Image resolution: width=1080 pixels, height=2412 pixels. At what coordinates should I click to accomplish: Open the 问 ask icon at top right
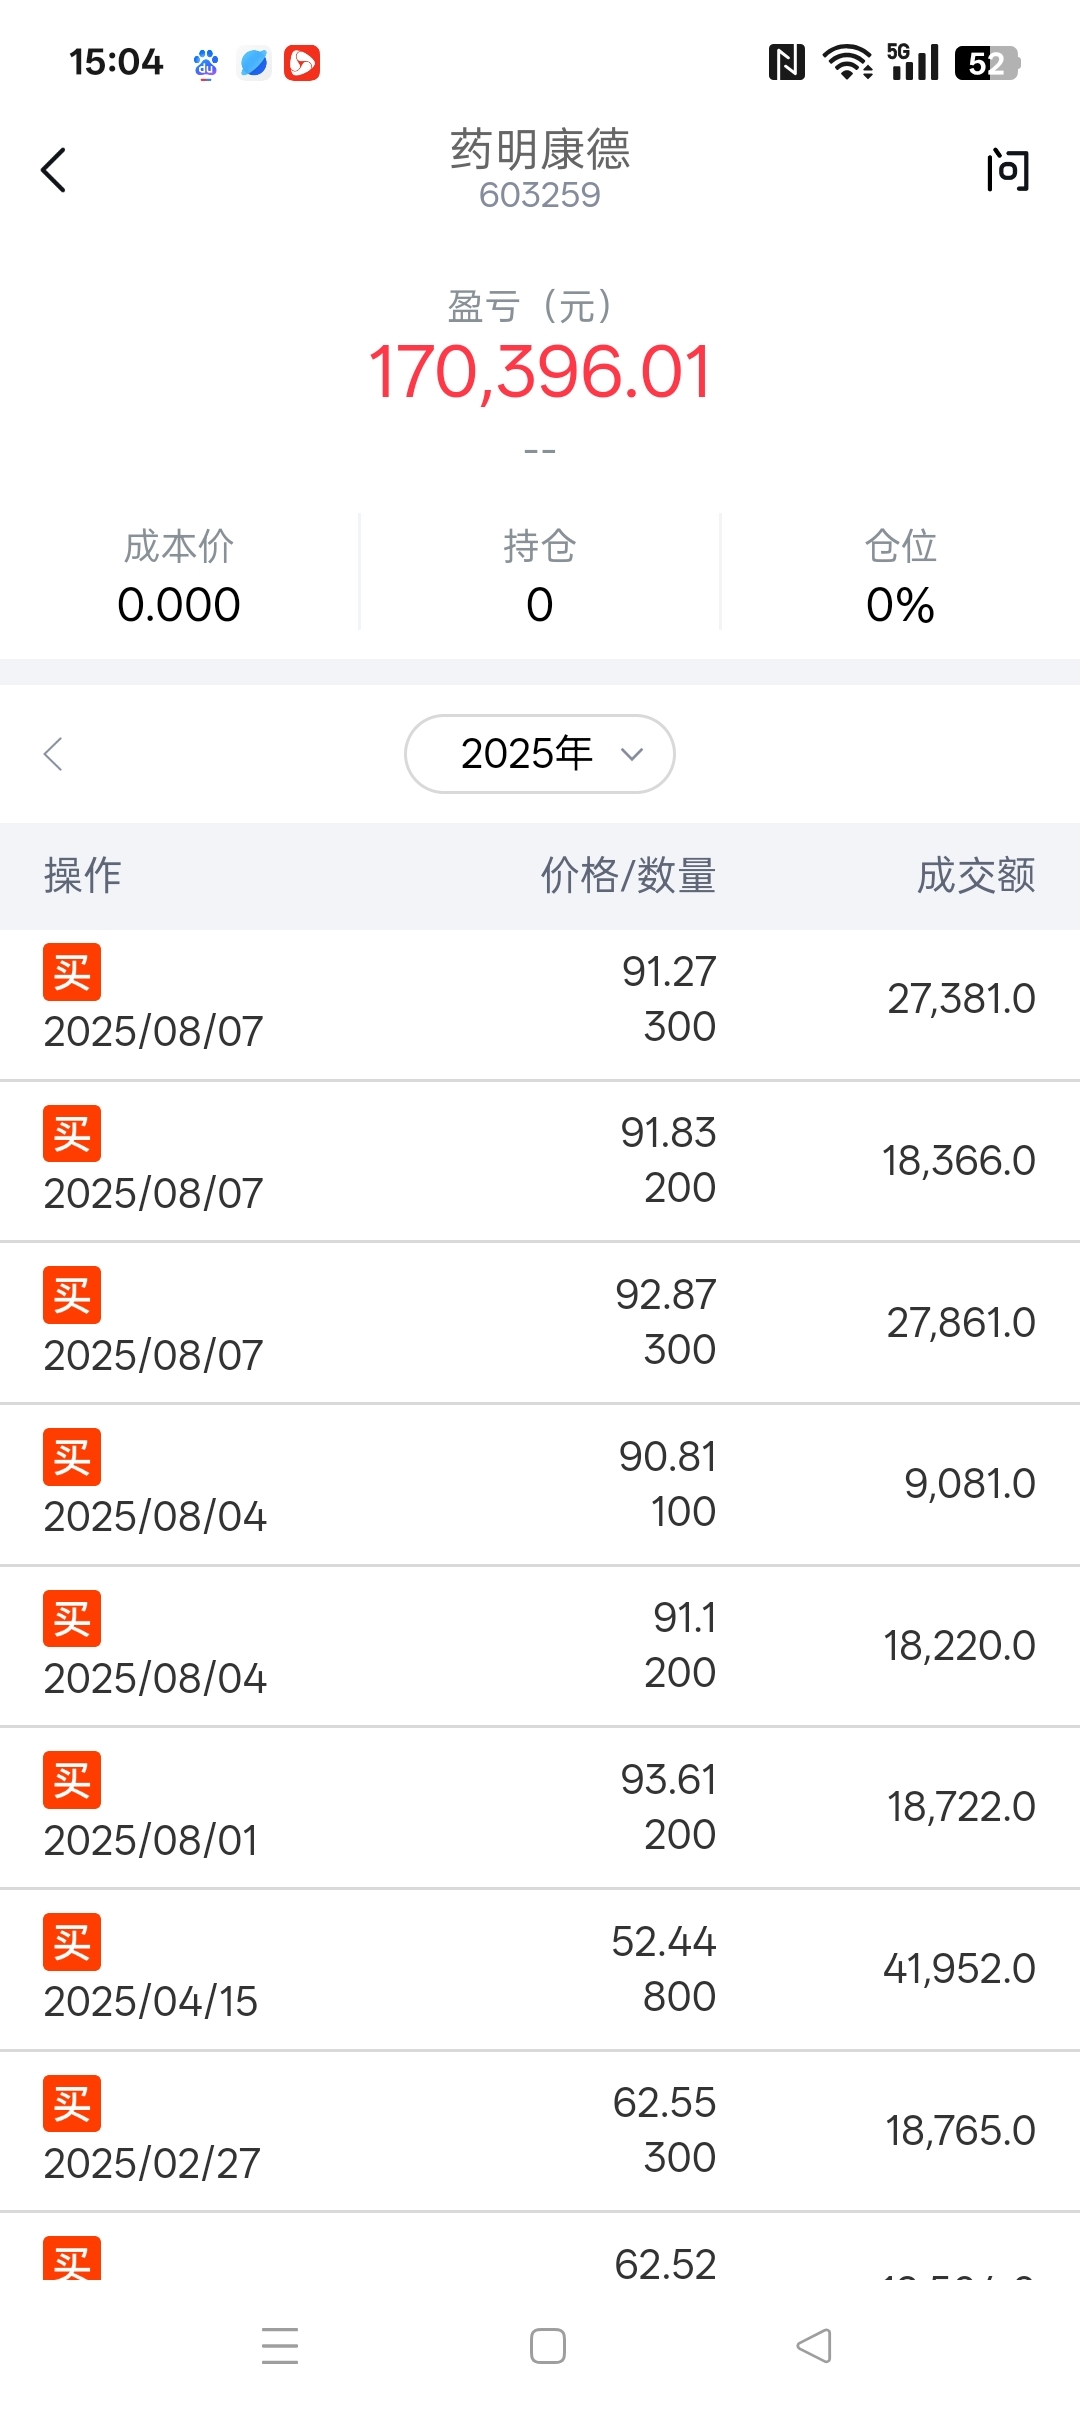click(1007, 170)
